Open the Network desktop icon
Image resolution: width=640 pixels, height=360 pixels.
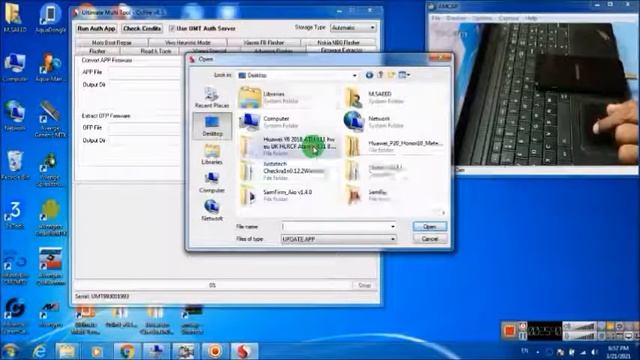tap(15, 116)
